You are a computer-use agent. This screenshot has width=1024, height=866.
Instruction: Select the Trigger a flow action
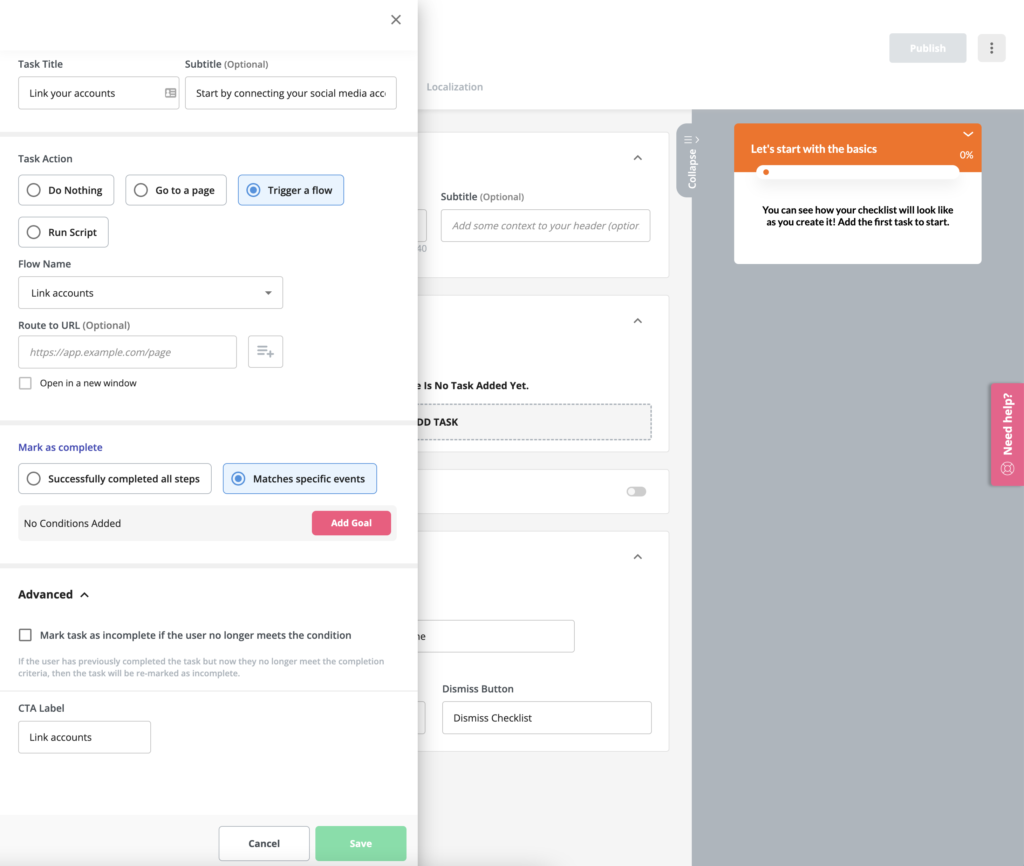[x=291, y=190]
